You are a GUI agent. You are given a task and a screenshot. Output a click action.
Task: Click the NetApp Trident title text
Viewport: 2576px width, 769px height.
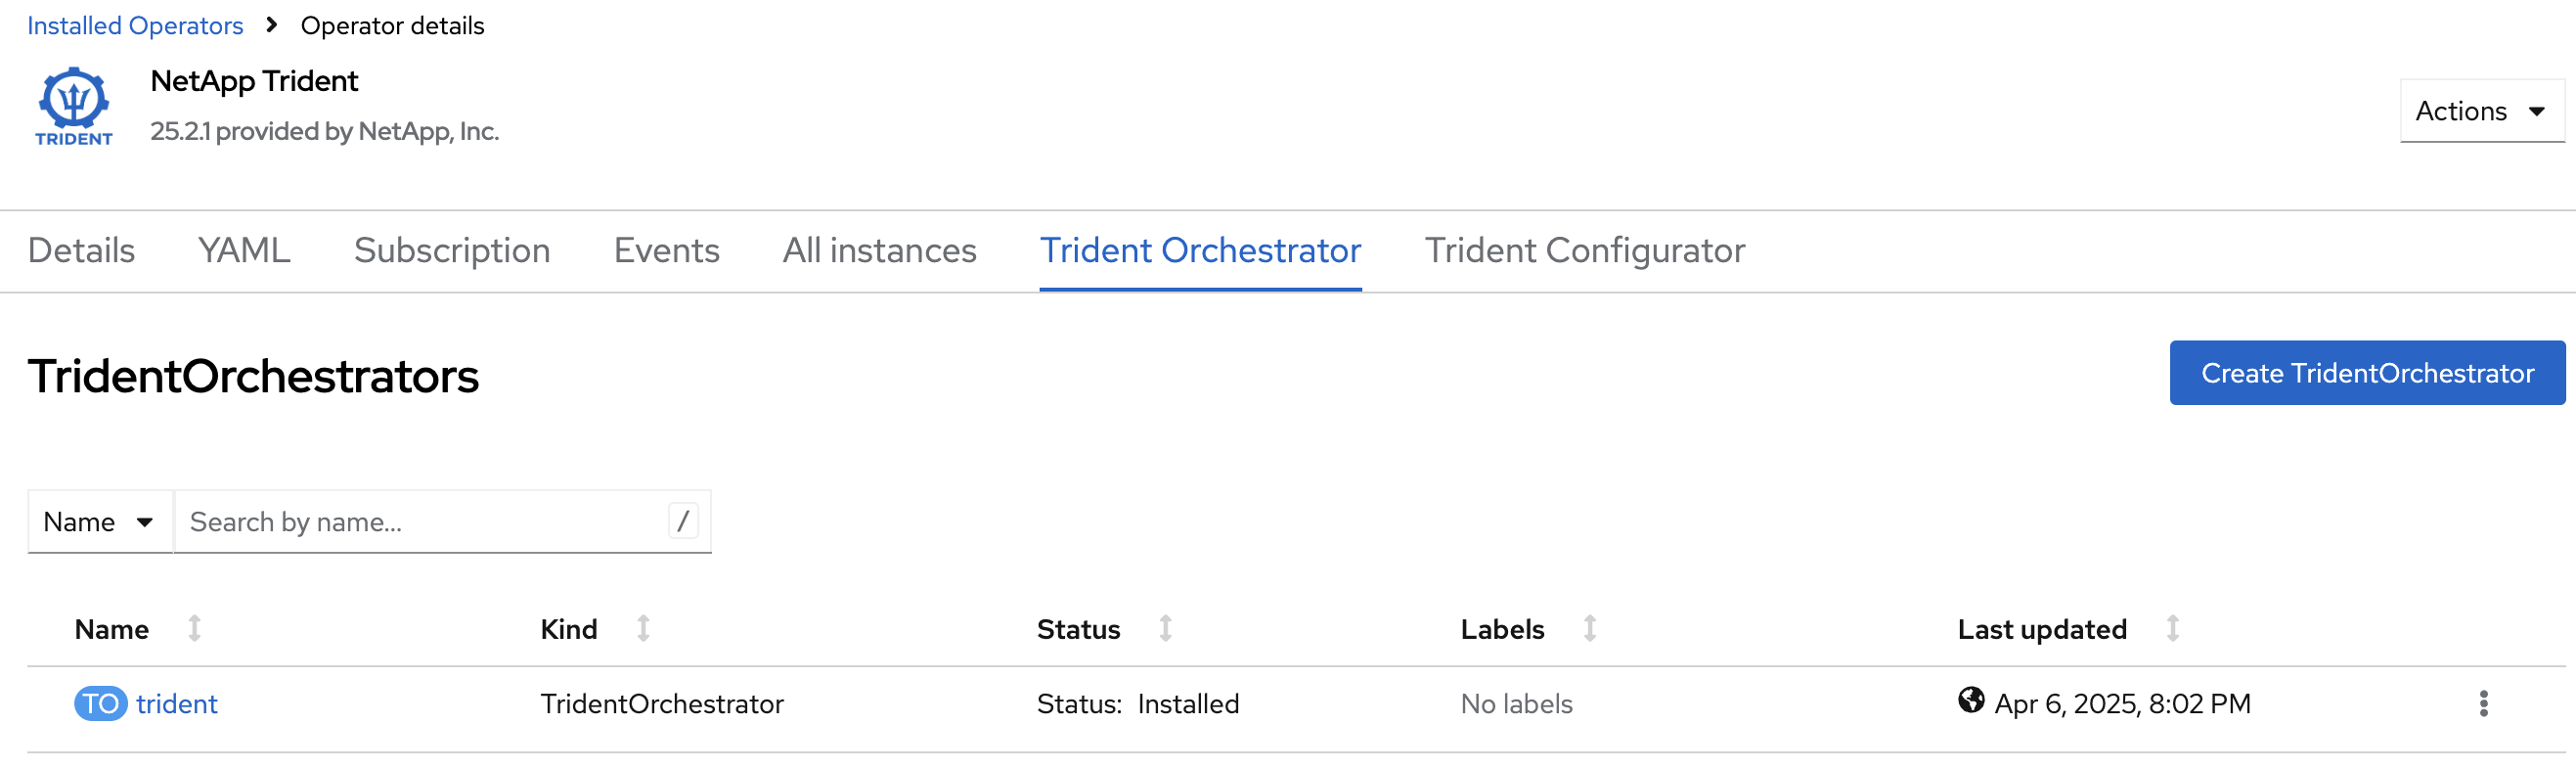254,81
